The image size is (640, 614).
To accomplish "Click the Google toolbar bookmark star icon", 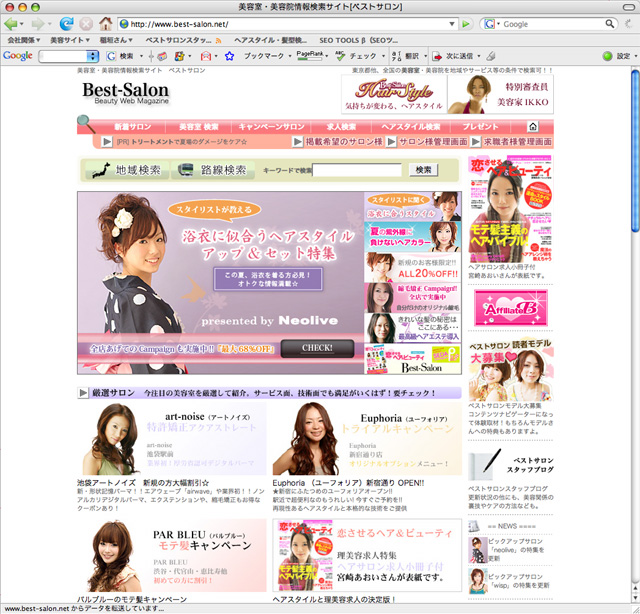I will click(229, 56).
